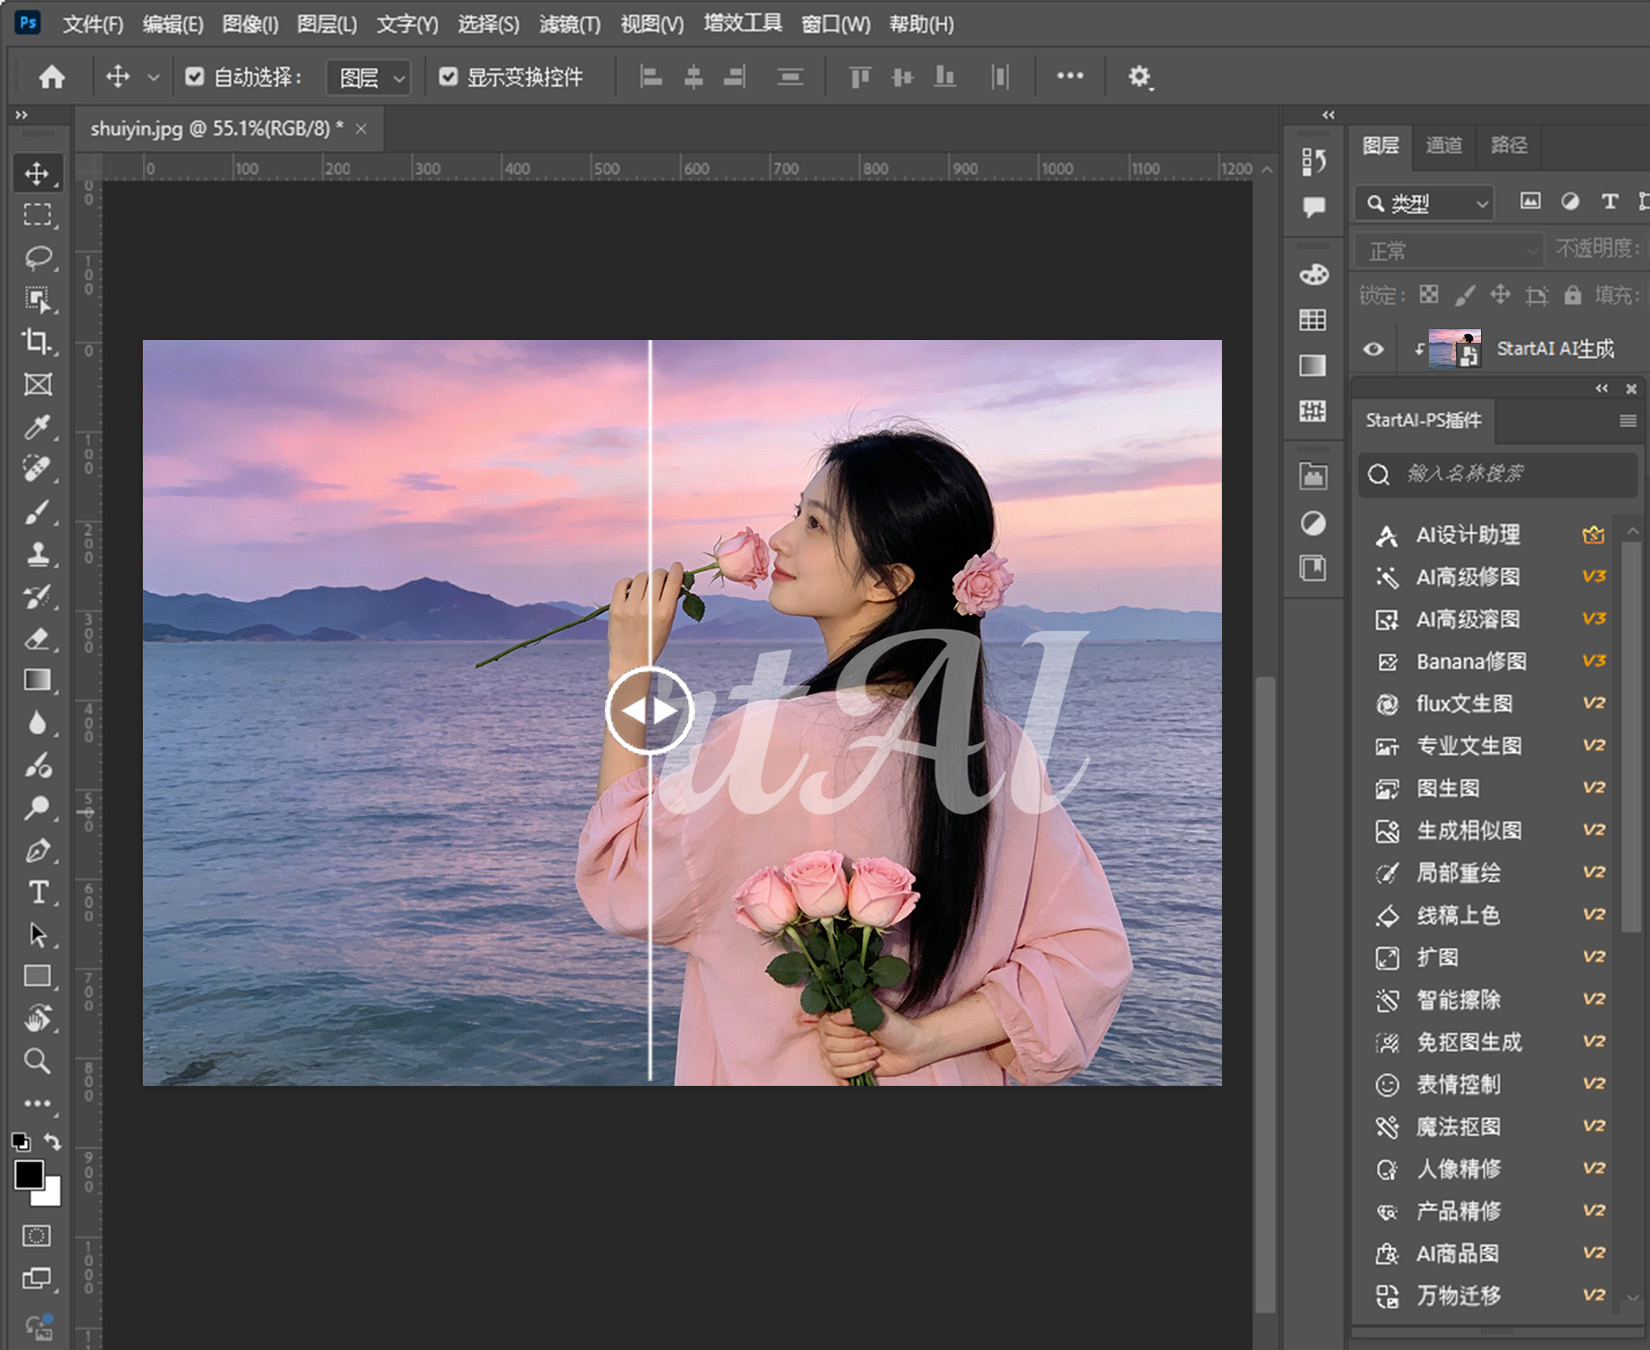Select the Clone Stamp tool
This screenshot has width=1650, height=1350.
(37, 554)
